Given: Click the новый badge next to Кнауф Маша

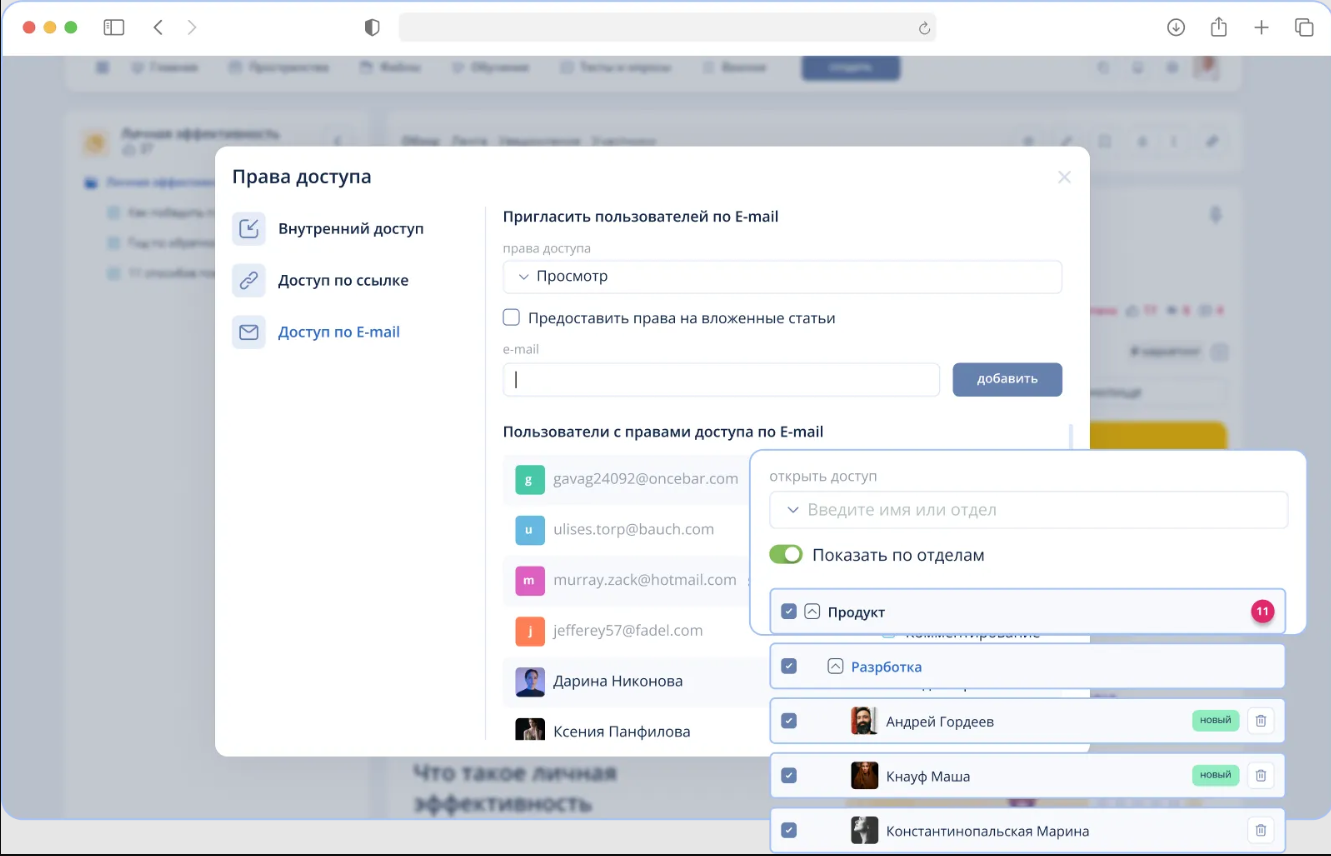Looking at the screenshot, I should point(1215,775).
